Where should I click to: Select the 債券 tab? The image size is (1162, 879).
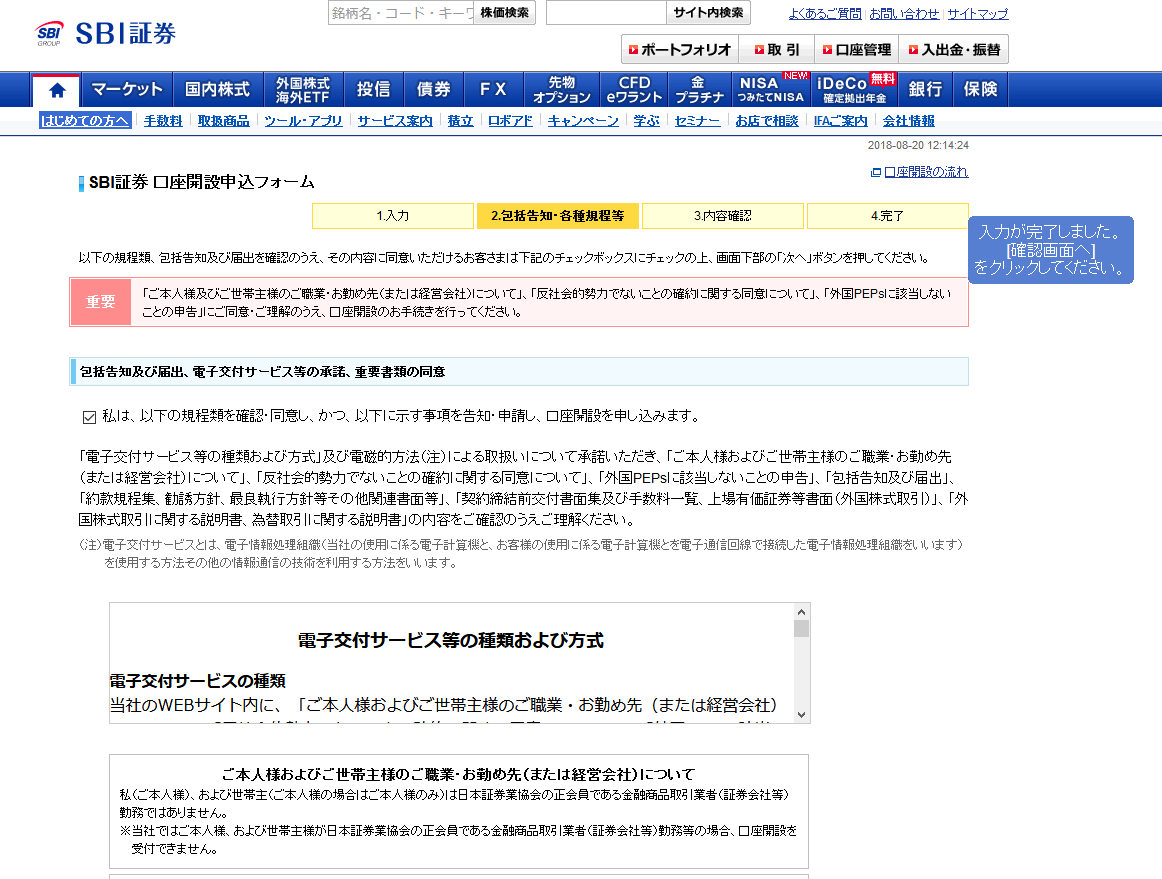click(x=434, y=90)
